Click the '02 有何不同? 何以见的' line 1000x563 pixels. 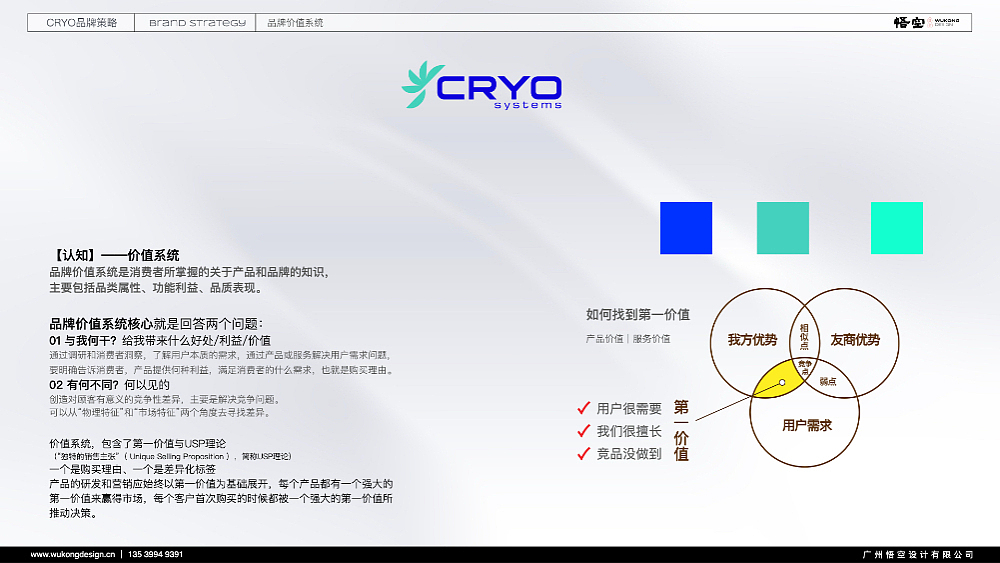click(x=109, y=384)
